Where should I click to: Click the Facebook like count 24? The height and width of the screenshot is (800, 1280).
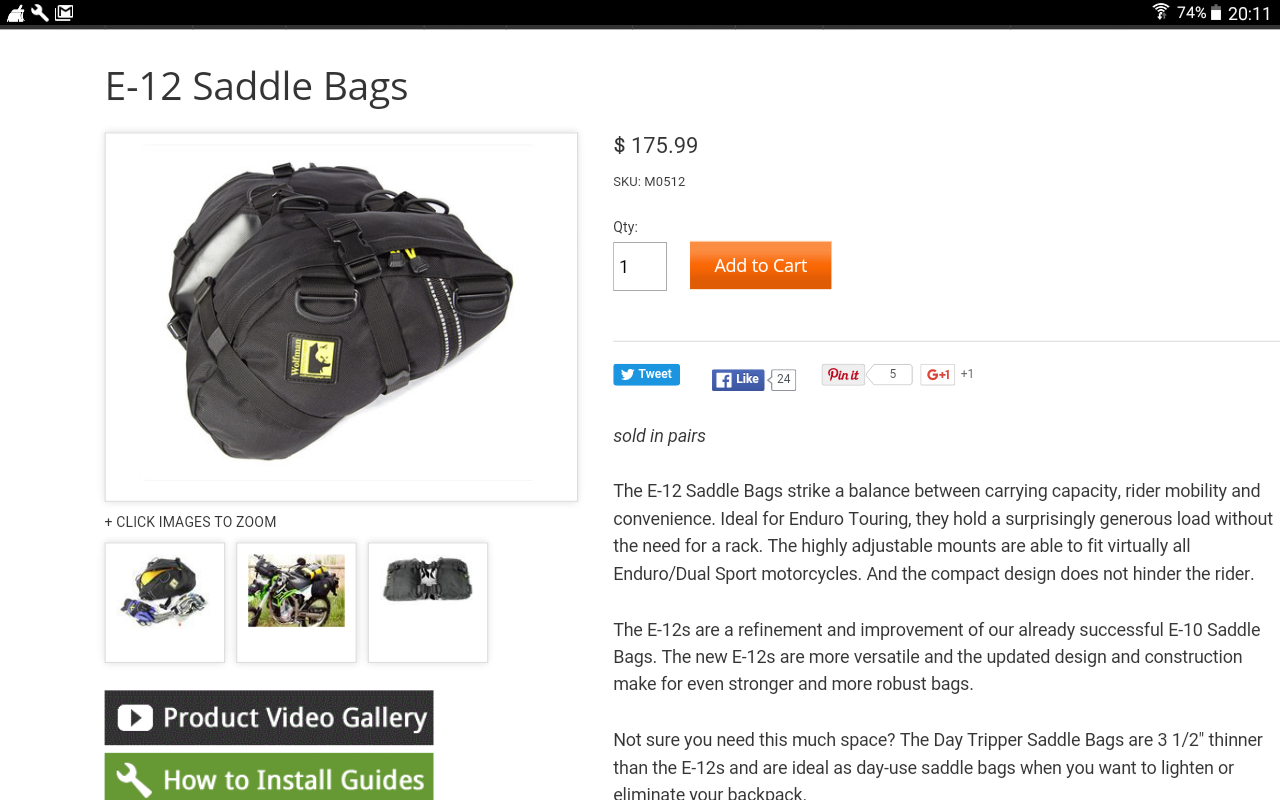[783, 380]
